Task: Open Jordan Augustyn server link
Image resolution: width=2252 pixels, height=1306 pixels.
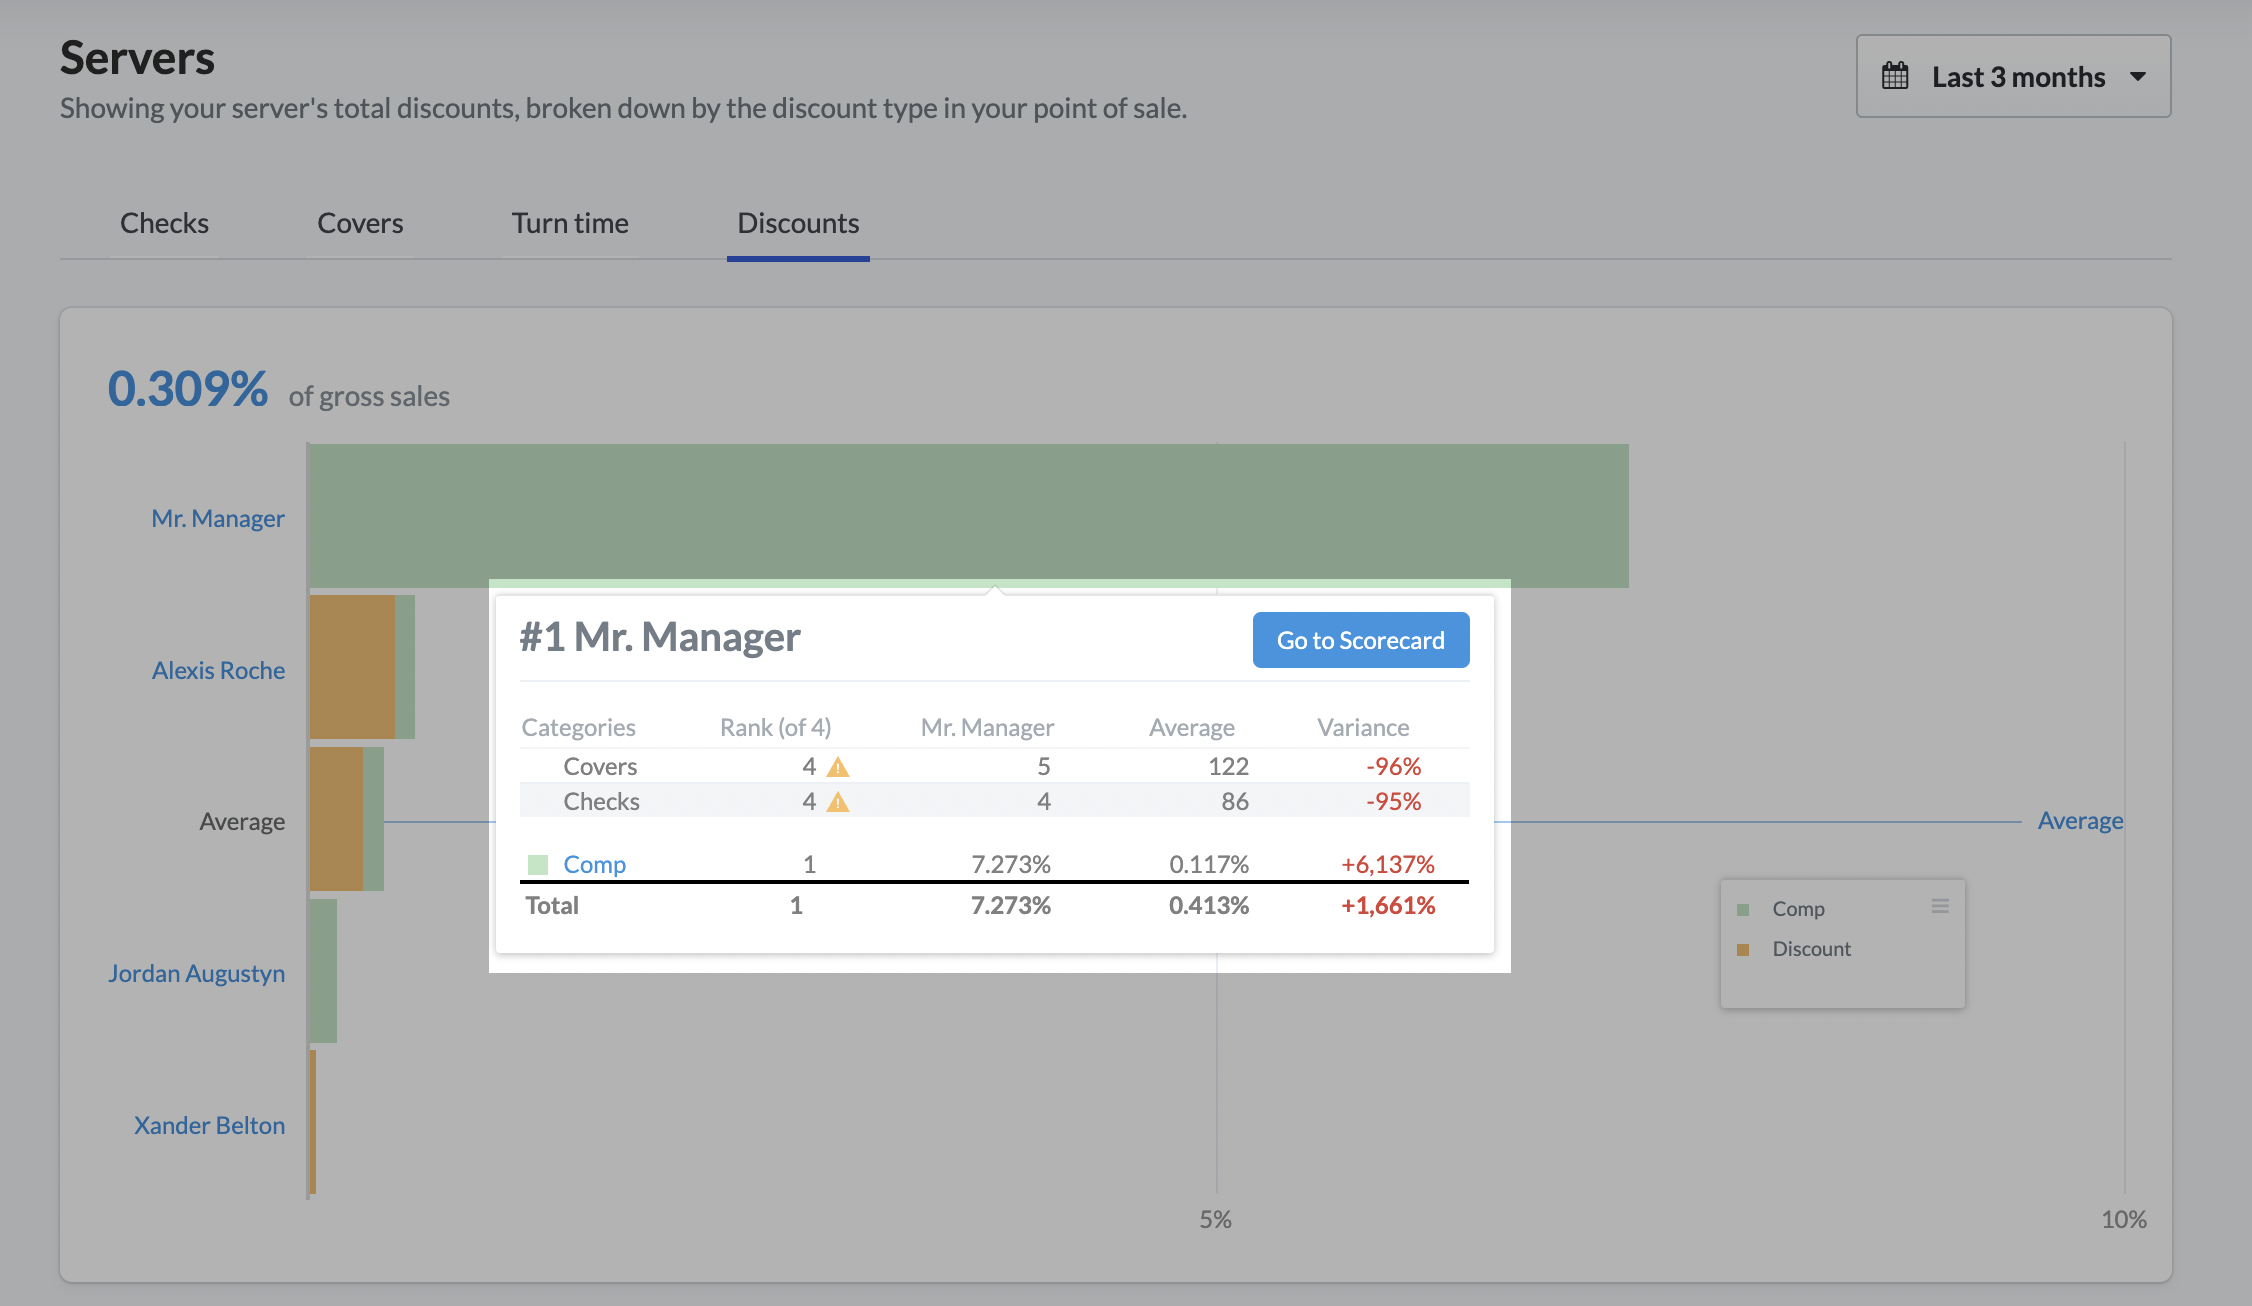Action: (196, 973)
